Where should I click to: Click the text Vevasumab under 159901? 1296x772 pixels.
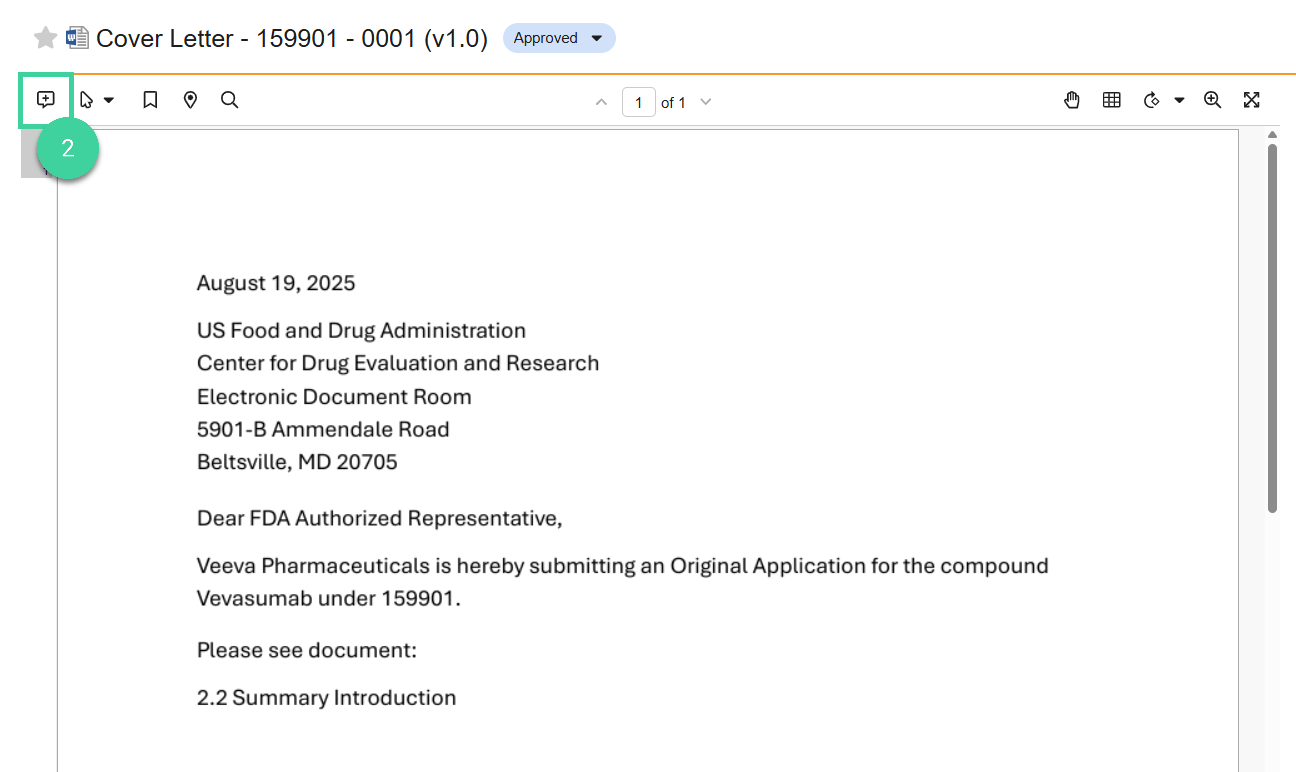(329, 599)
